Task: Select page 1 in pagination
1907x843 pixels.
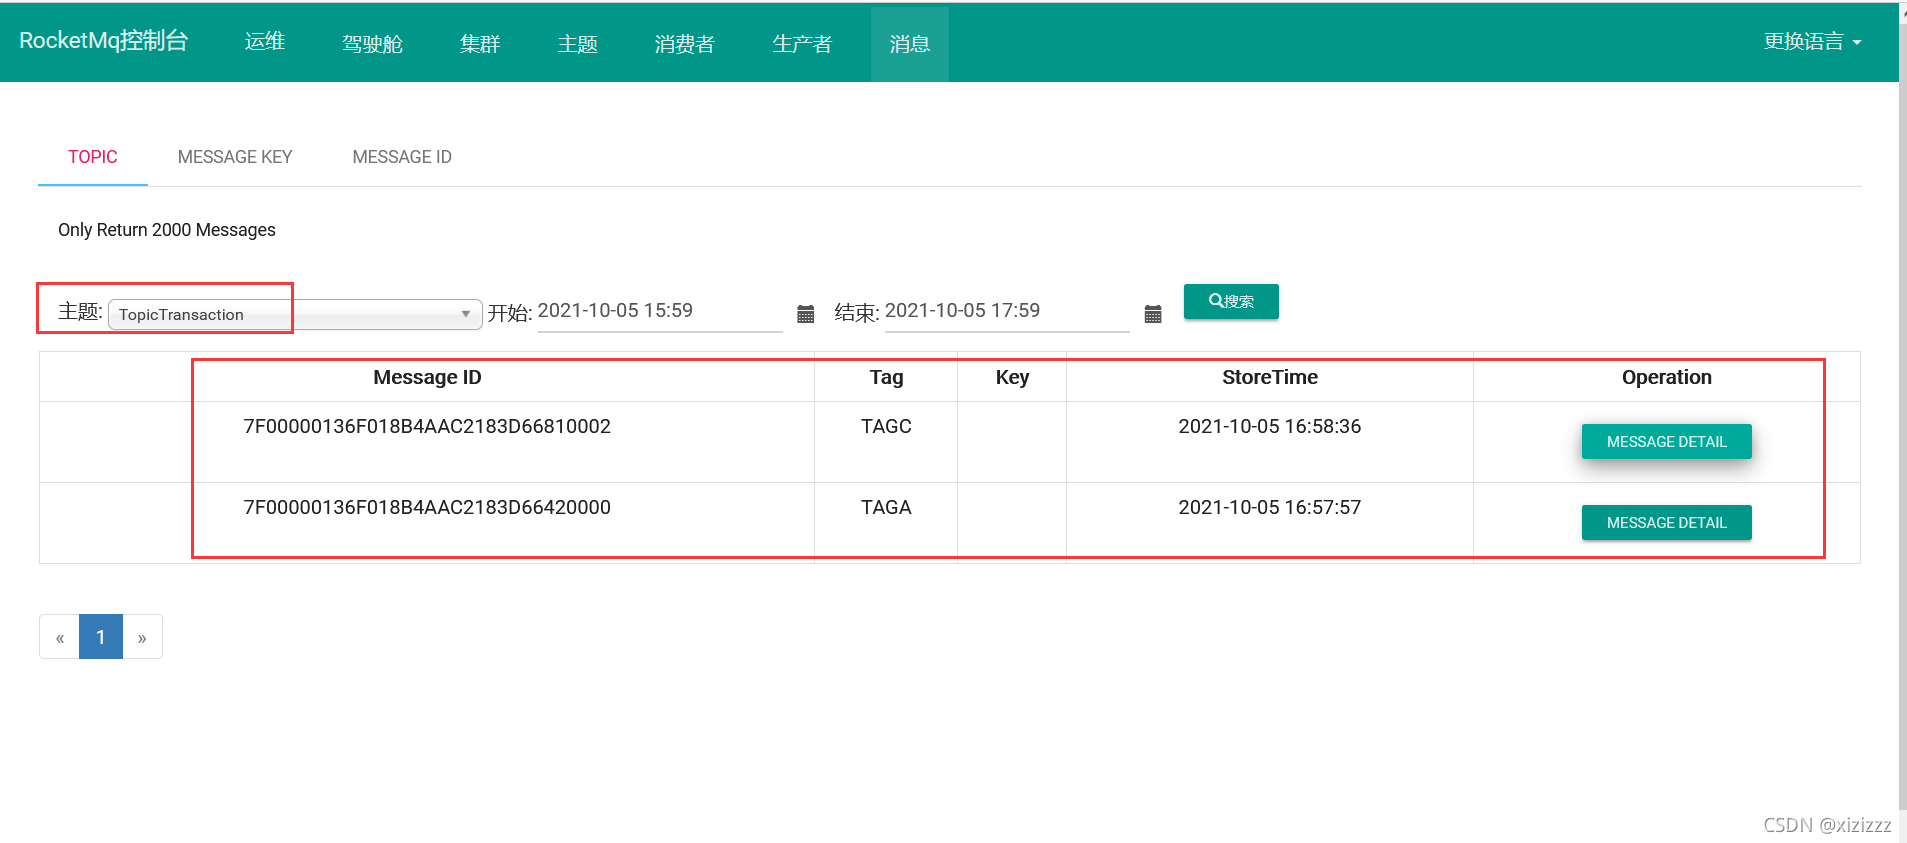Action: click(x=101, y=637)
